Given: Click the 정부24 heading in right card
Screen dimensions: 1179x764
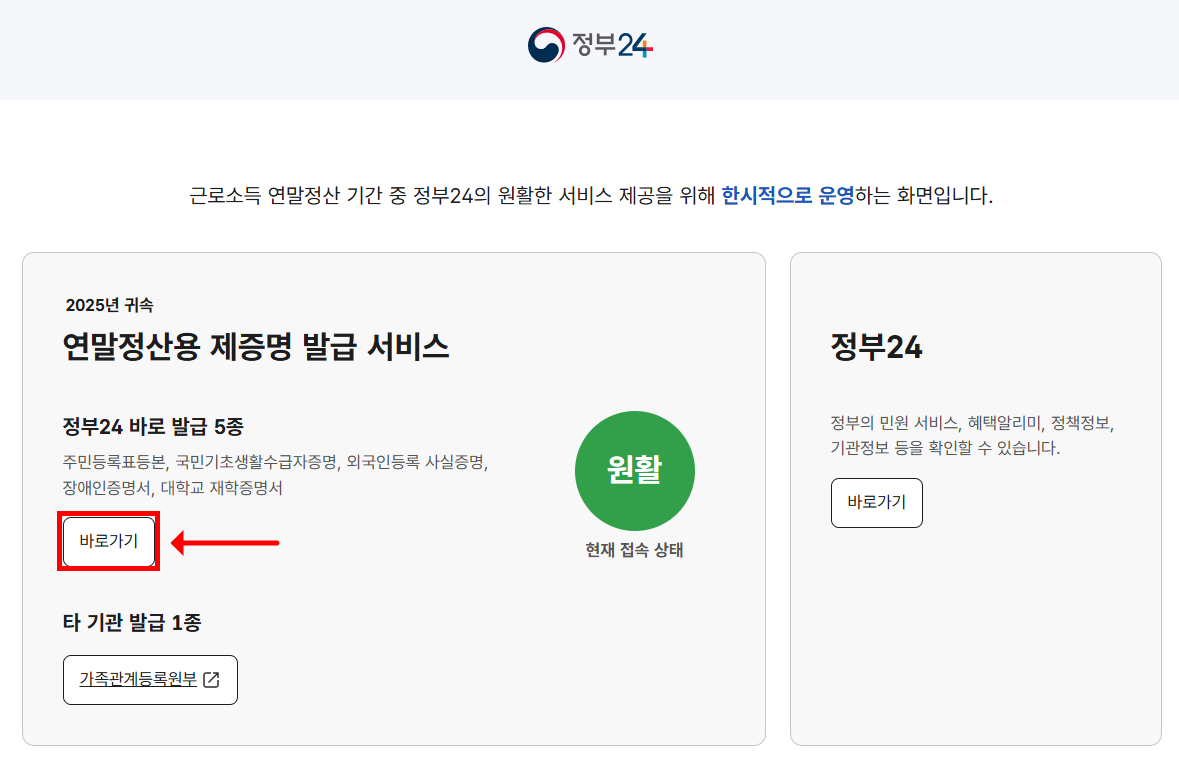Looking at the screenshot, I should coord(877,347).
